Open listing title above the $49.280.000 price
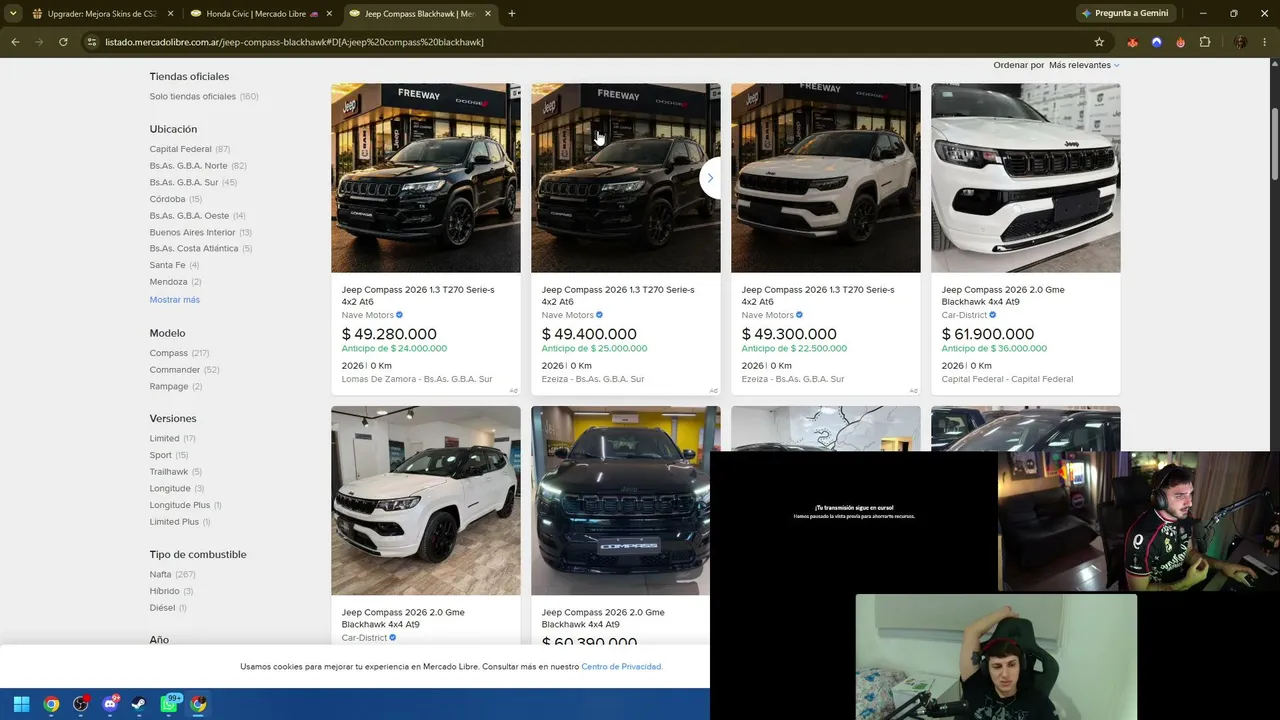This screenshot has width=1280, height=720. tap(418, 296)
